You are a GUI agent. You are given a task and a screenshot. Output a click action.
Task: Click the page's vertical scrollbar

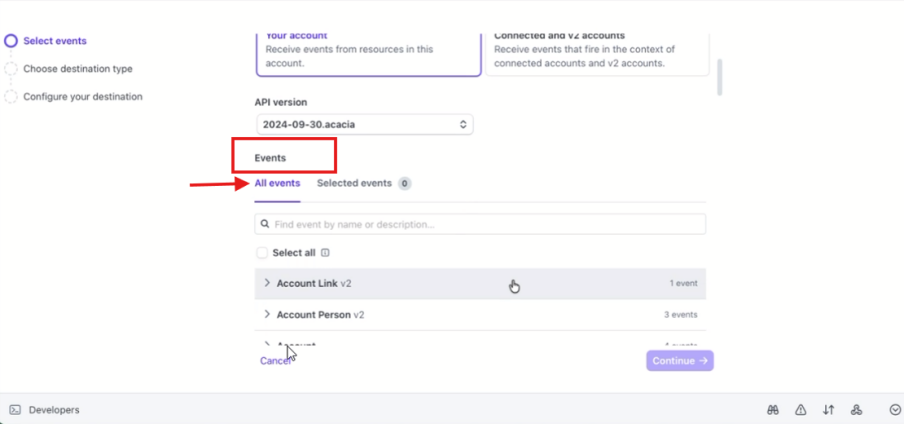click(720, 78)
